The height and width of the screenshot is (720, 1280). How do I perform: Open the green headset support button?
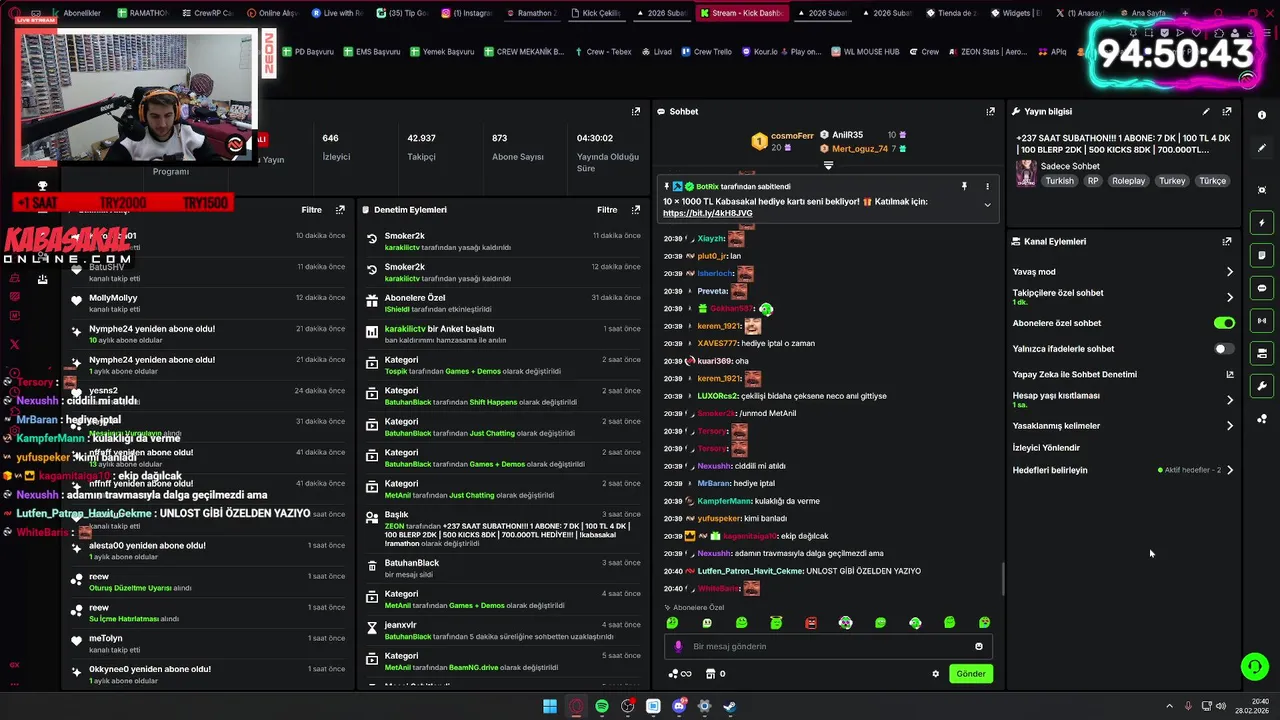(1254, 666)
